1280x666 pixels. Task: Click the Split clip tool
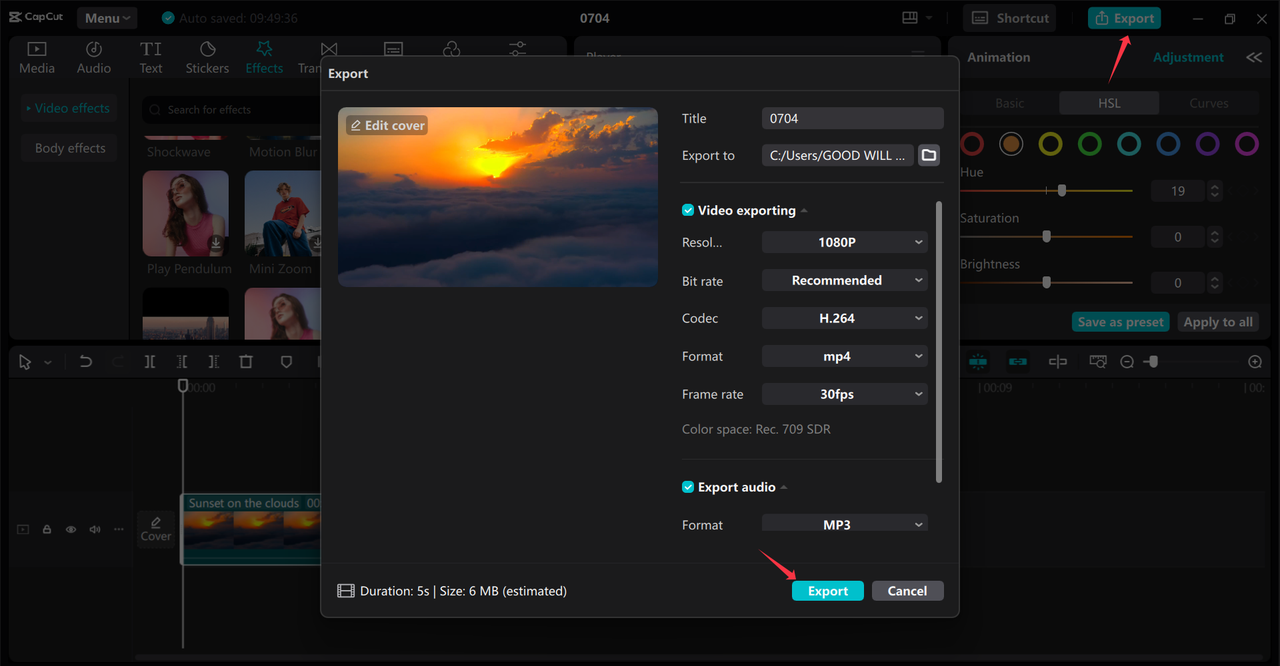coord(149,362)
